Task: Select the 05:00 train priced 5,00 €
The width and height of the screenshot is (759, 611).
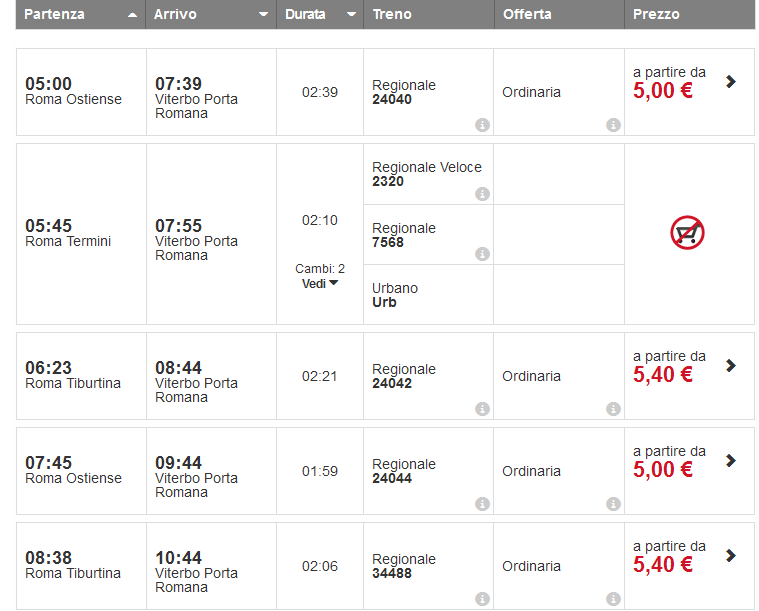Action: (x=731, y=82)
